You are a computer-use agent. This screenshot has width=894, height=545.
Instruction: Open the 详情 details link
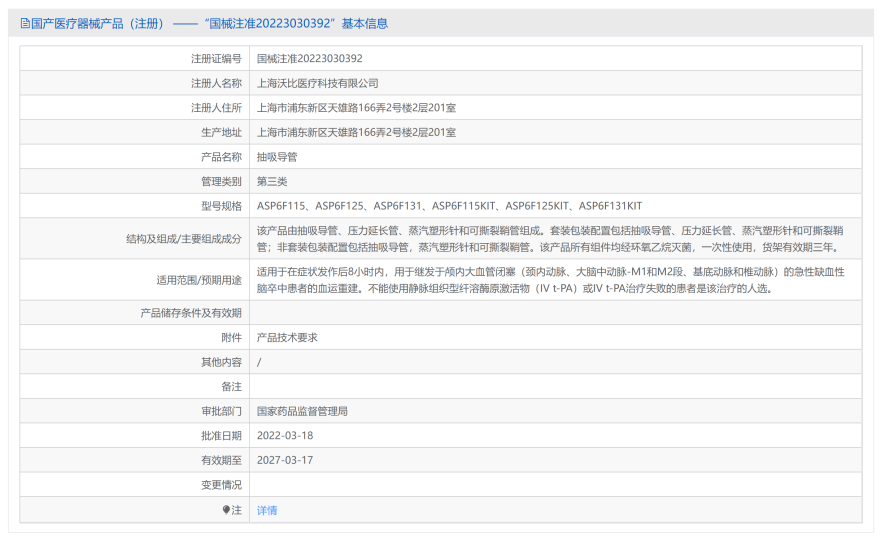pyautogui.click(x=267, y=510)
